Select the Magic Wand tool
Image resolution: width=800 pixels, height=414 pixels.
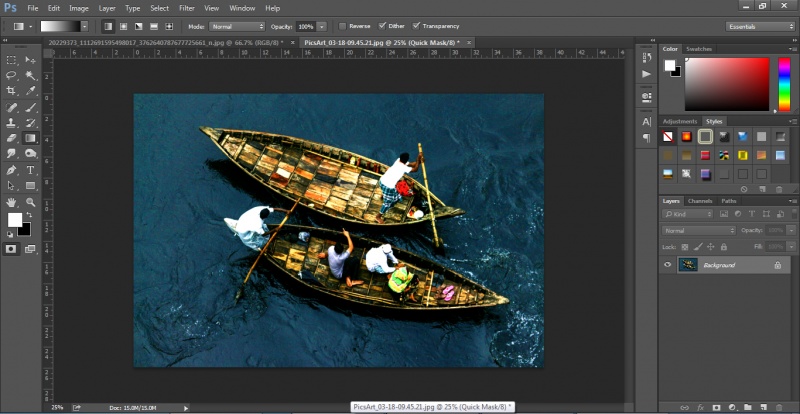coord(31,75)
